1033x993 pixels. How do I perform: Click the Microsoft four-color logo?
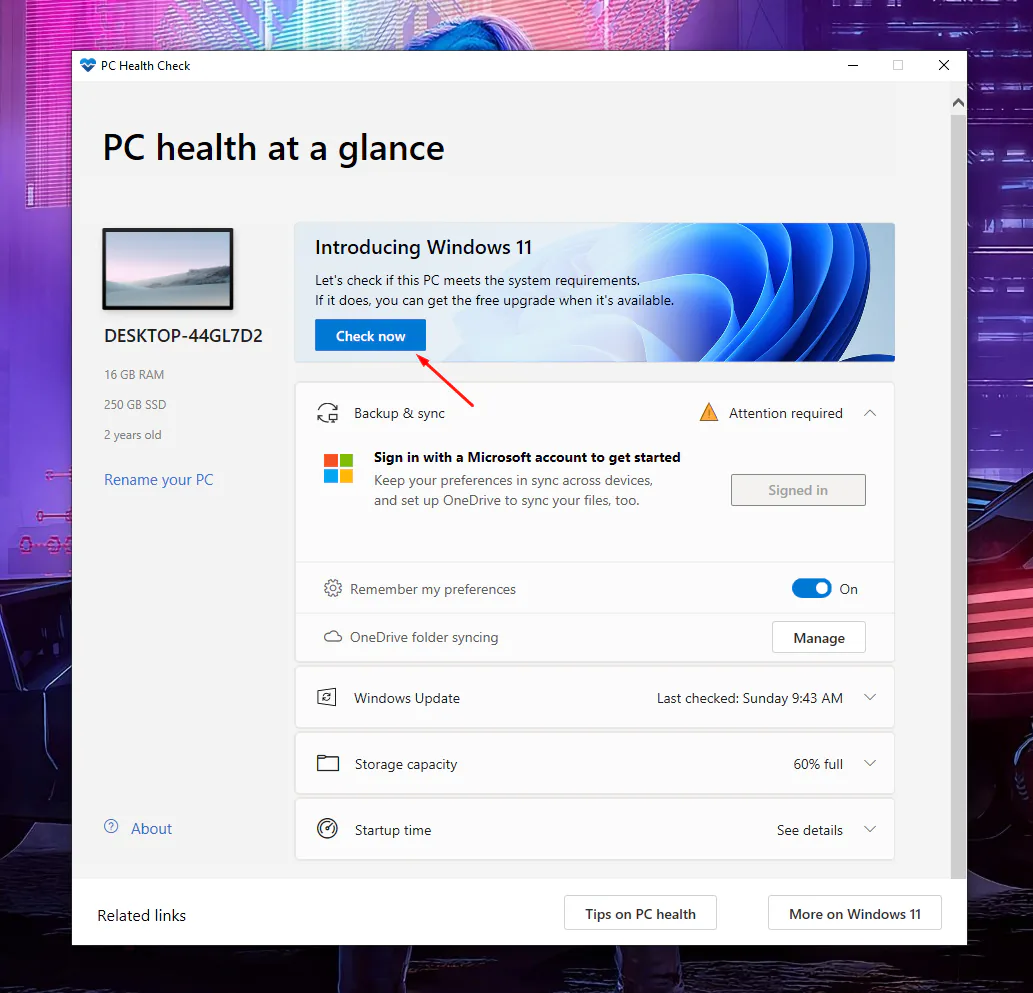click(x=339, y=468)
